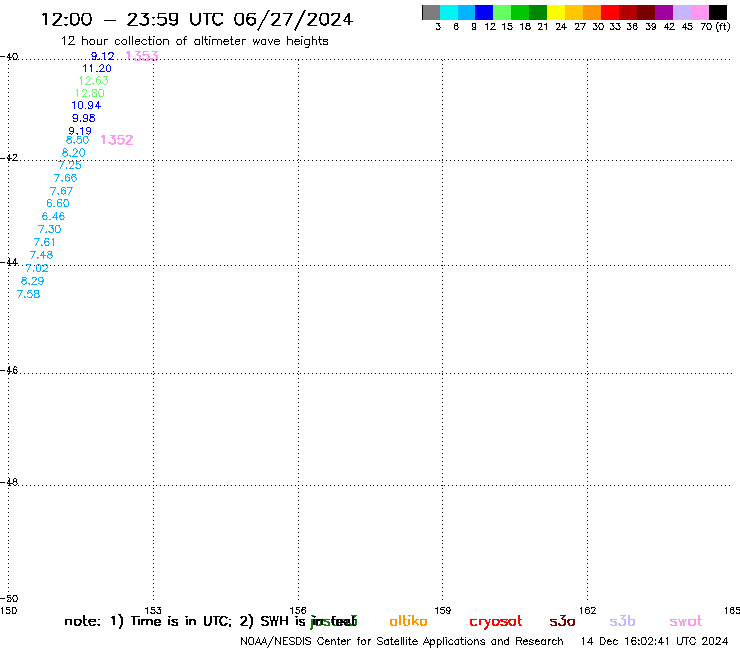Image resolution: width=740 pixels, height=650 pixels.
Task: Select the wave height reading "11.20"
Action: pos(97,68)
